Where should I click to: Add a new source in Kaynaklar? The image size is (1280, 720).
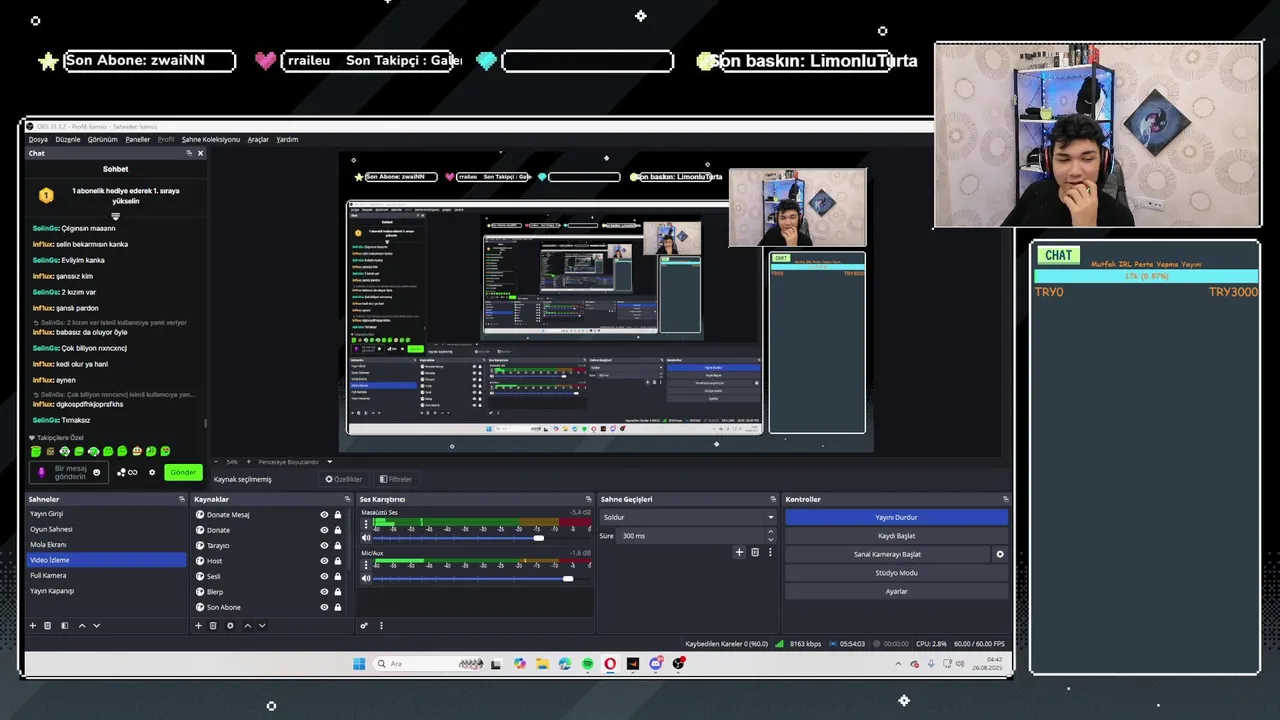click(x=198, y=626)
